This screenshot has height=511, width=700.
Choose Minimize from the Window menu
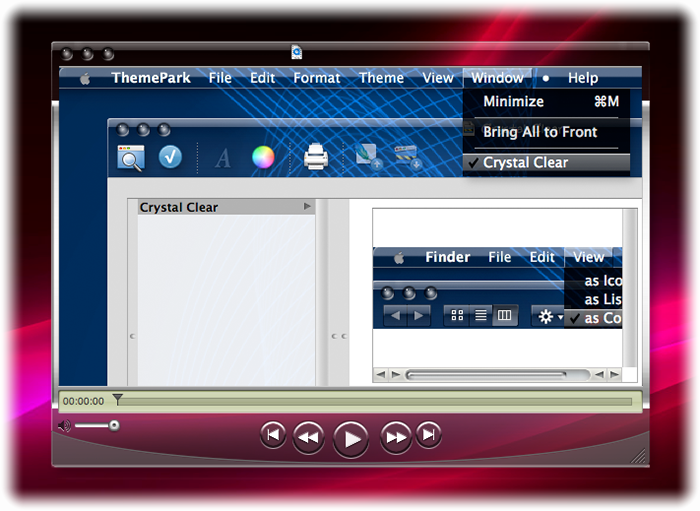click(546, 102)
